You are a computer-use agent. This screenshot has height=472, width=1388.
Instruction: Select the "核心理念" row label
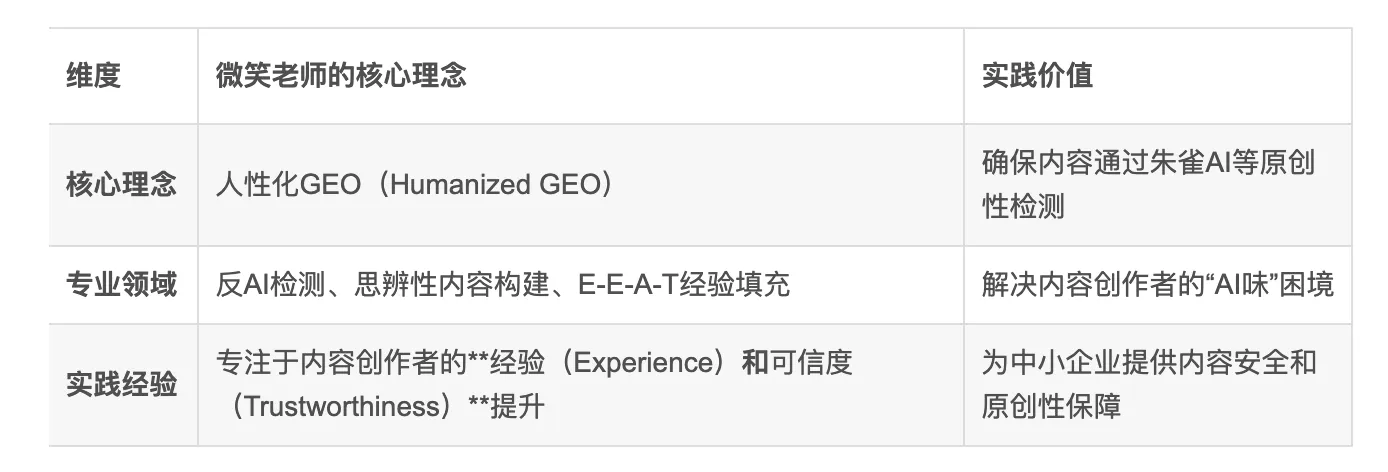click(x=122, y=185)
